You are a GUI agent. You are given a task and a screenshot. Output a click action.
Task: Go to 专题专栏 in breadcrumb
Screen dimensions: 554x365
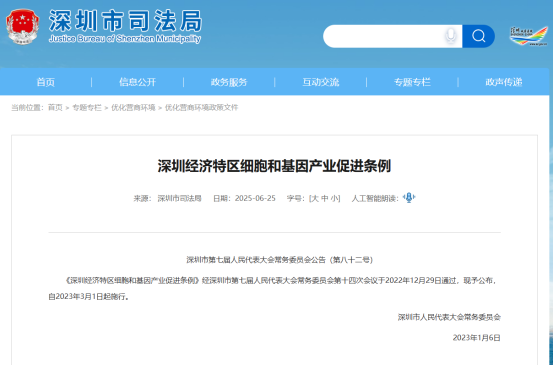[87, 107]
